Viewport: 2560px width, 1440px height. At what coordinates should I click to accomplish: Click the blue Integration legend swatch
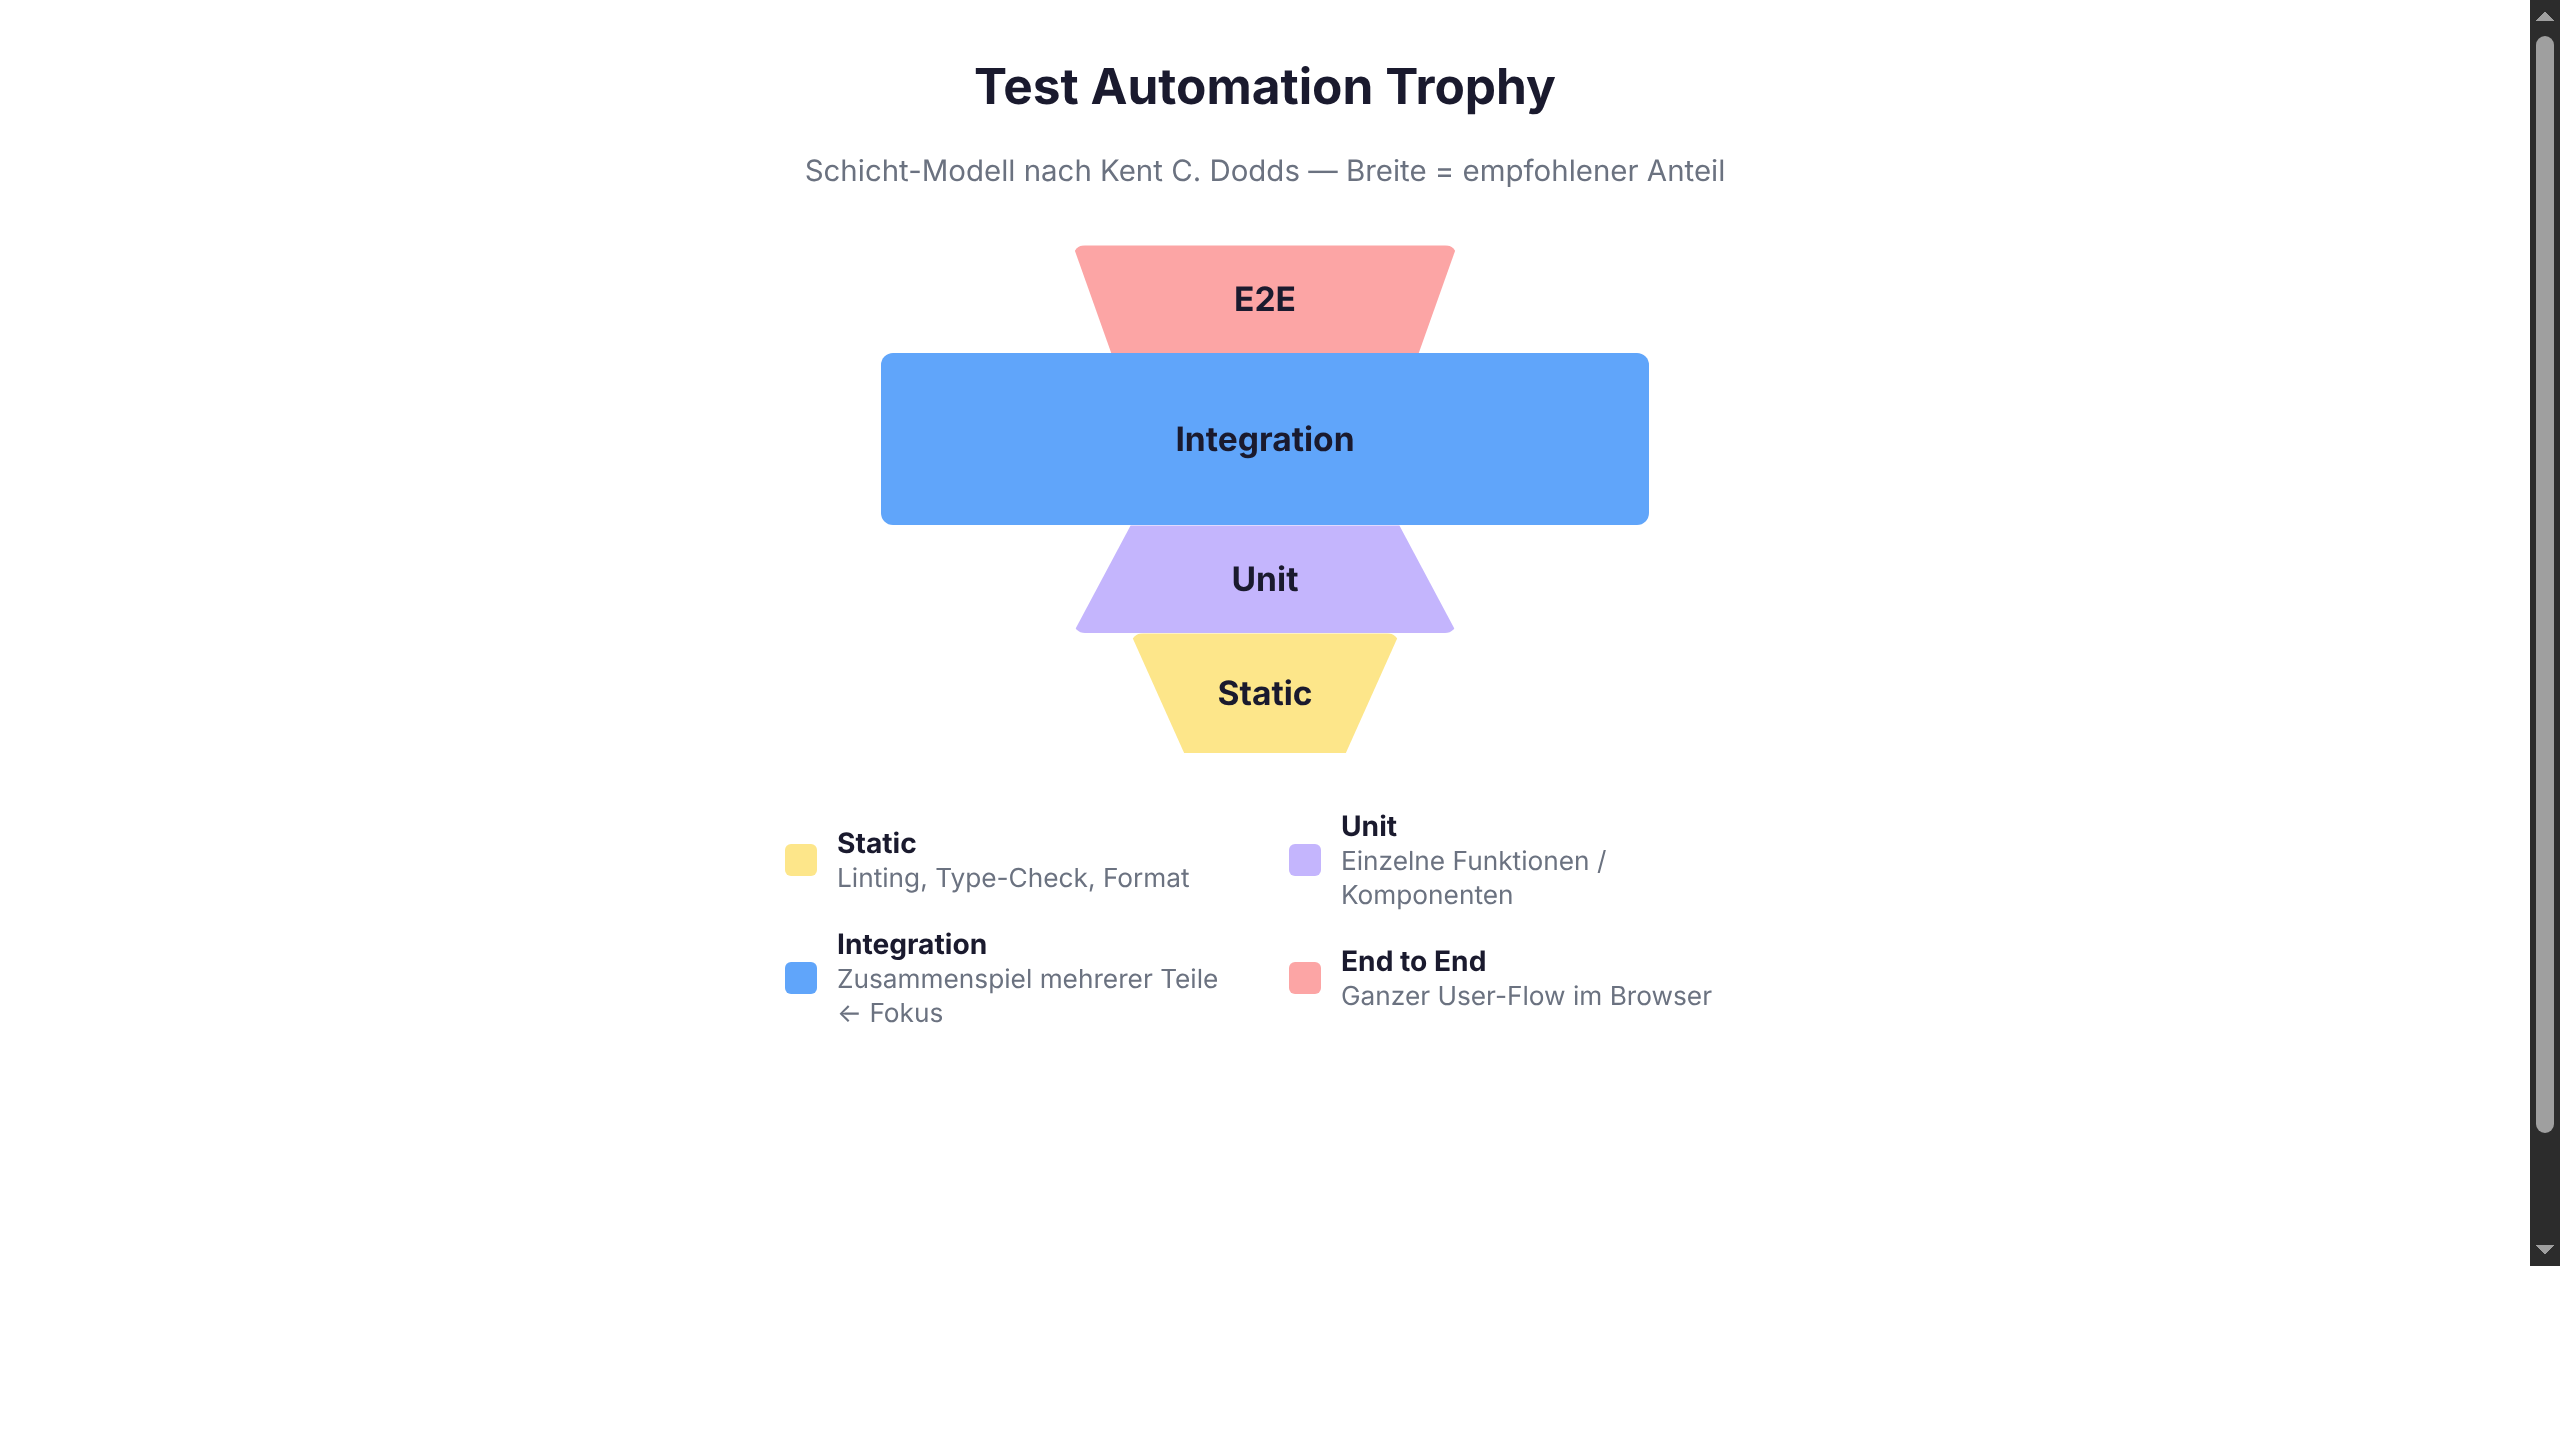[801, 978]
